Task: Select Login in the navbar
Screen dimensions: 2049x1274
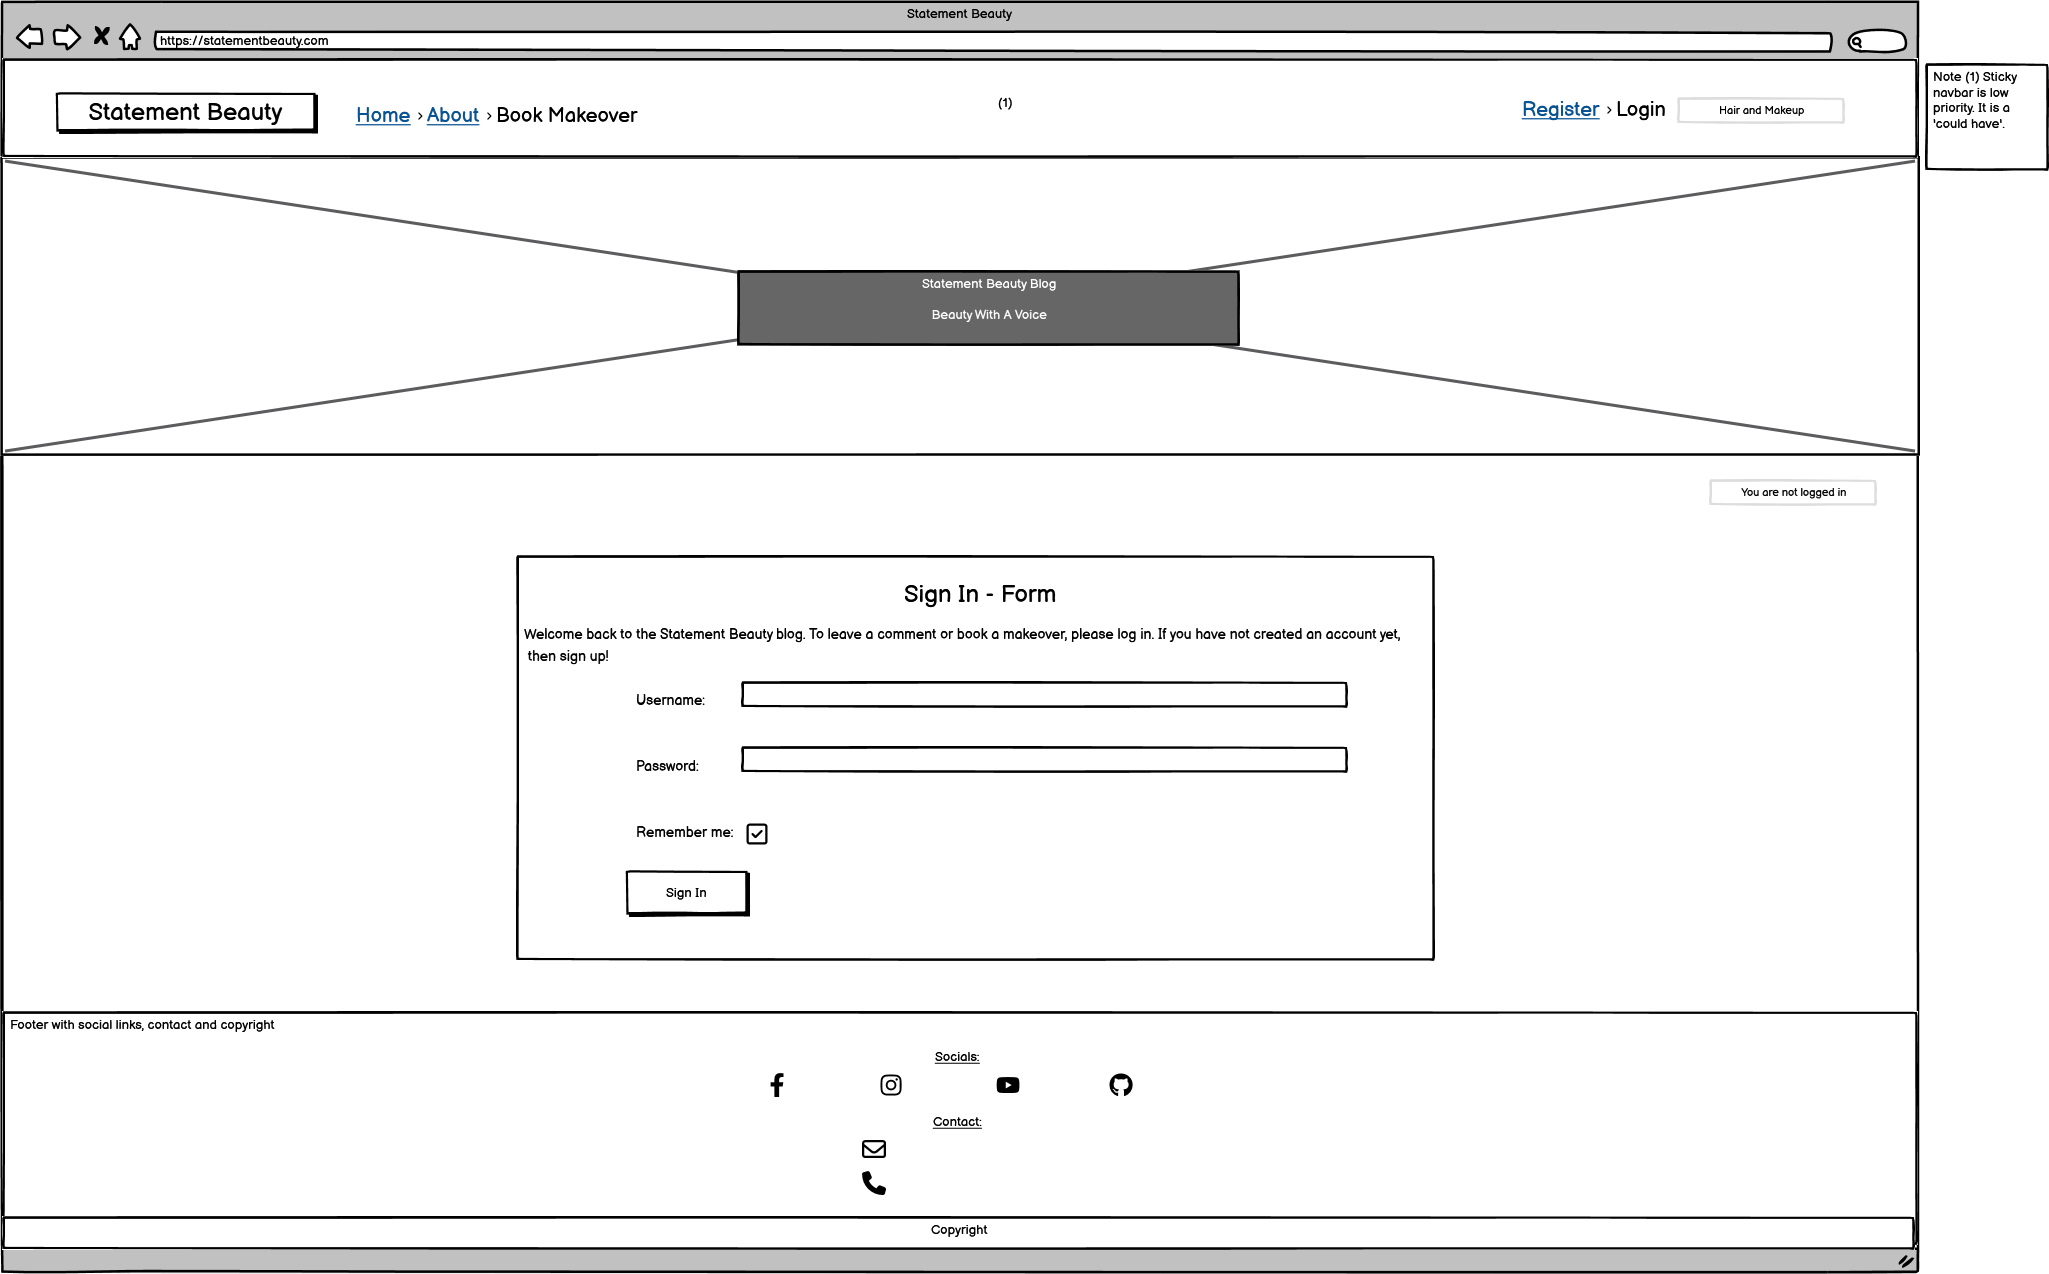Action: 1641,109
